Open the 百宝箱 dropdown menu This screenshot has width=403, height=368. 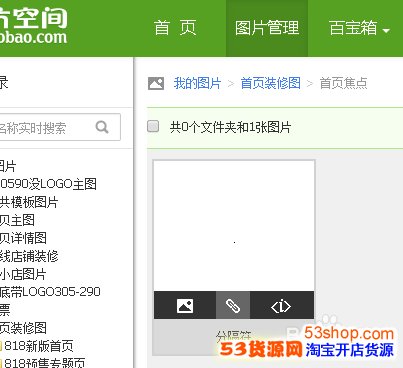[359, 28]
